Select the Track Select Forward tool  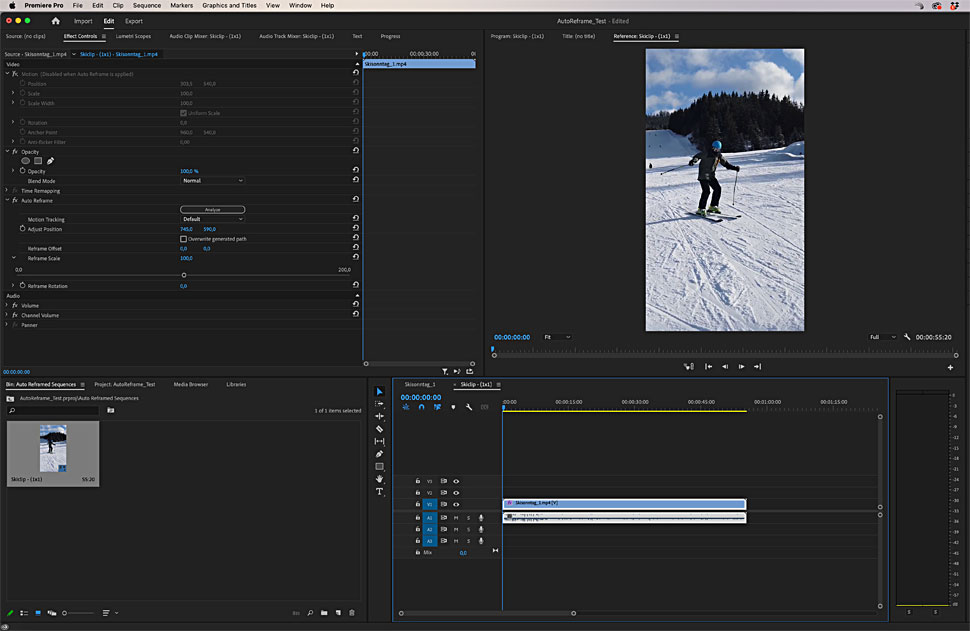(x=379, y=403)
